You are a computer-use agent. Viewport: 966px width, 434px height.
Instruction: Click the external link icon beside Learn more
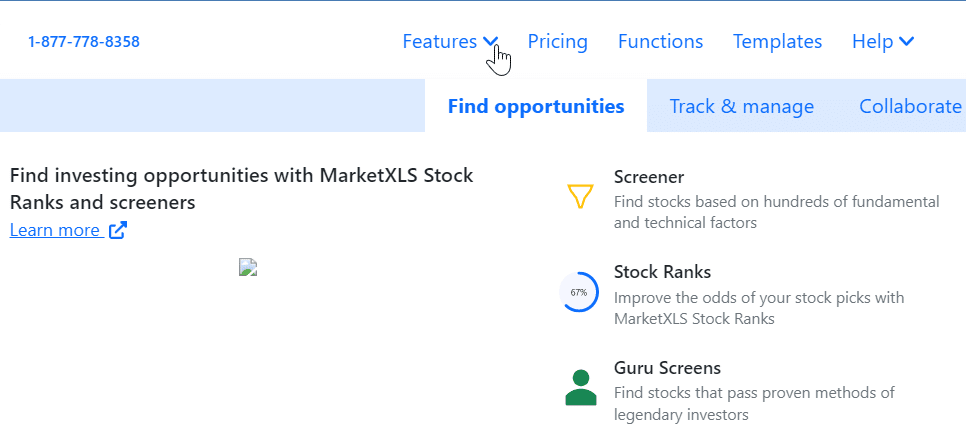point(118,231)
